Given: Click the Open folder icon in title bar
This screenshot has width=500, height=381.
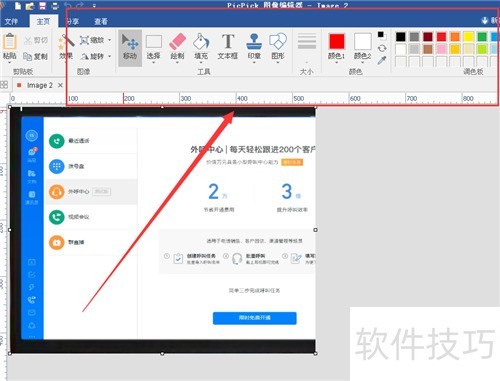Looking at the screenshot, I should coord(30,6).
